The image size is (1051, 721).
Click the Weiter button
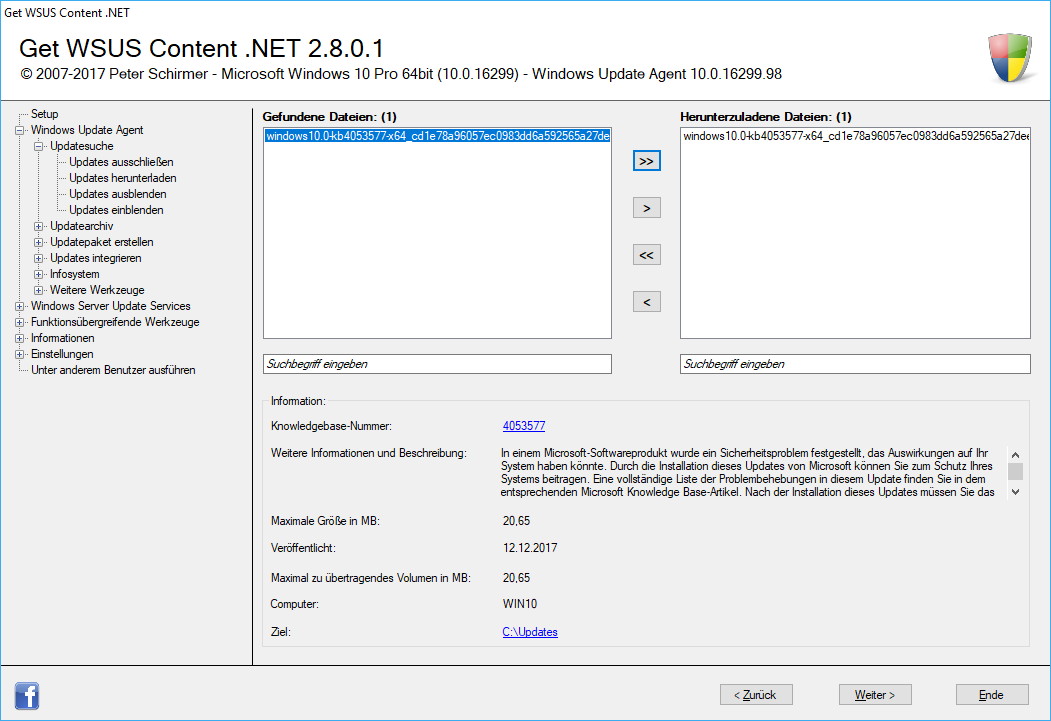point(875,695)
